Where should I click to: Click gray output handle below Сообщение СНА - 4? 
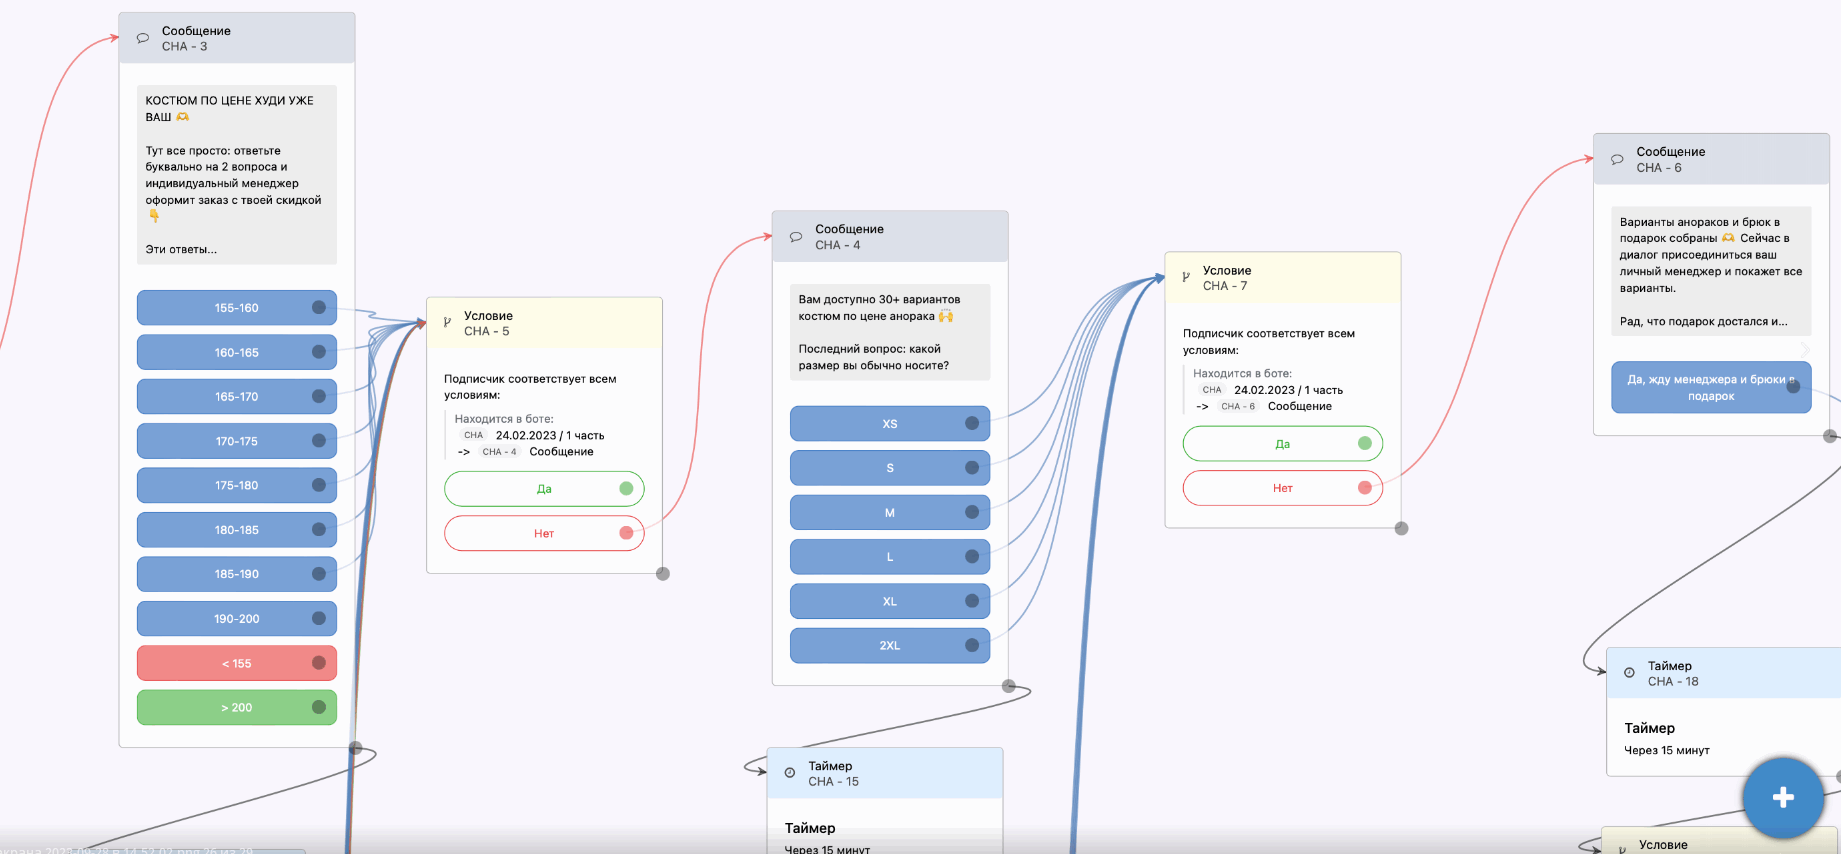(x=1009, y=686)
